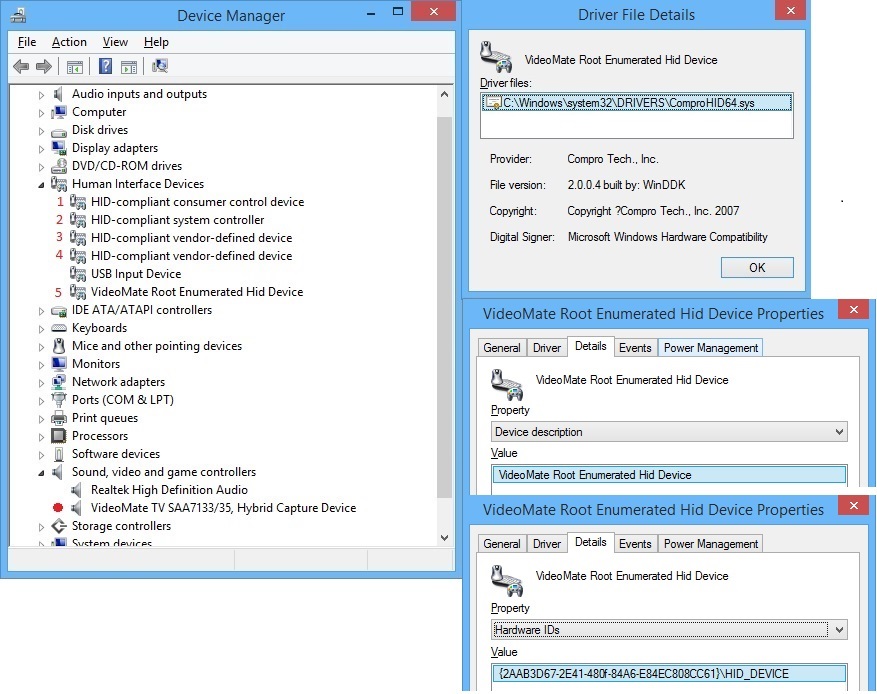
Task: Select the Ports (COM & LPT) icon
Action: [59, 400]
